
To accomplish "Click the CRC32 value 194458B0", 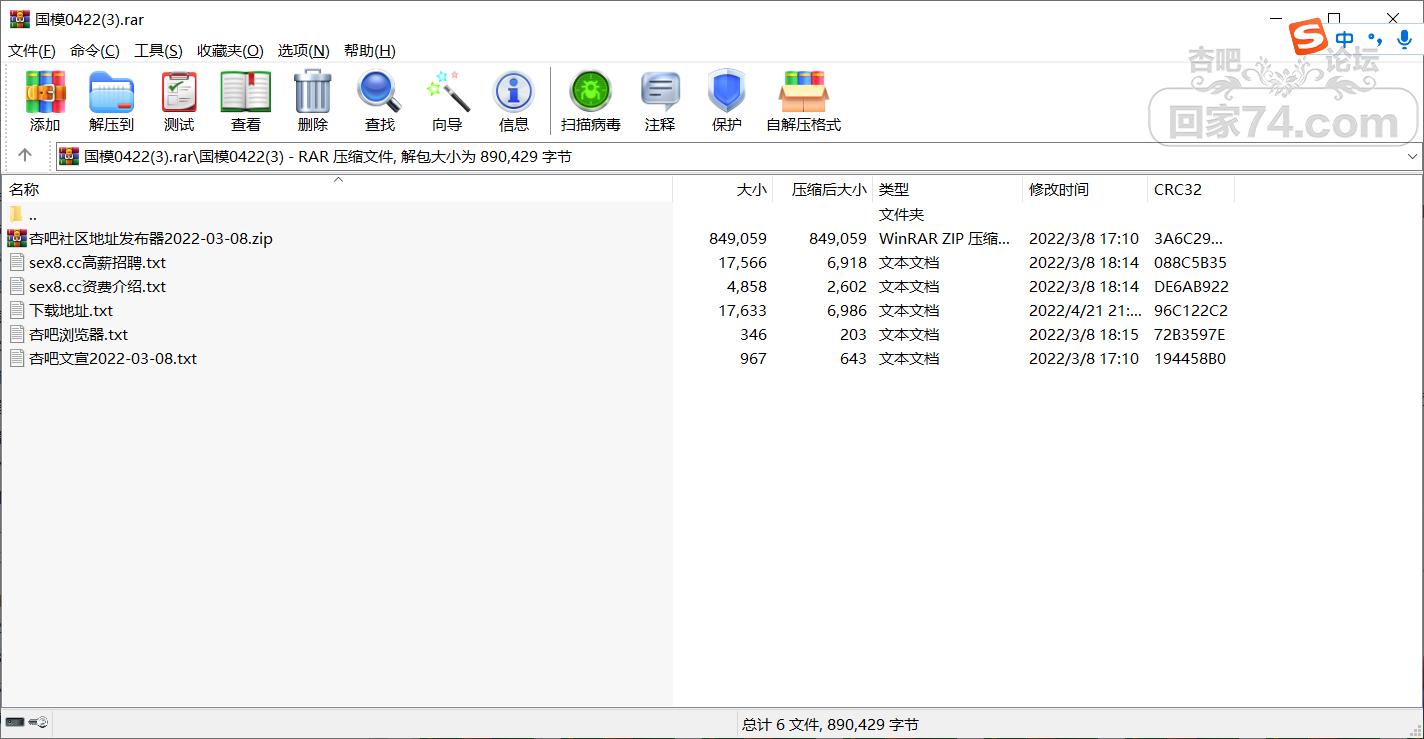I will tap(1190, 358).
